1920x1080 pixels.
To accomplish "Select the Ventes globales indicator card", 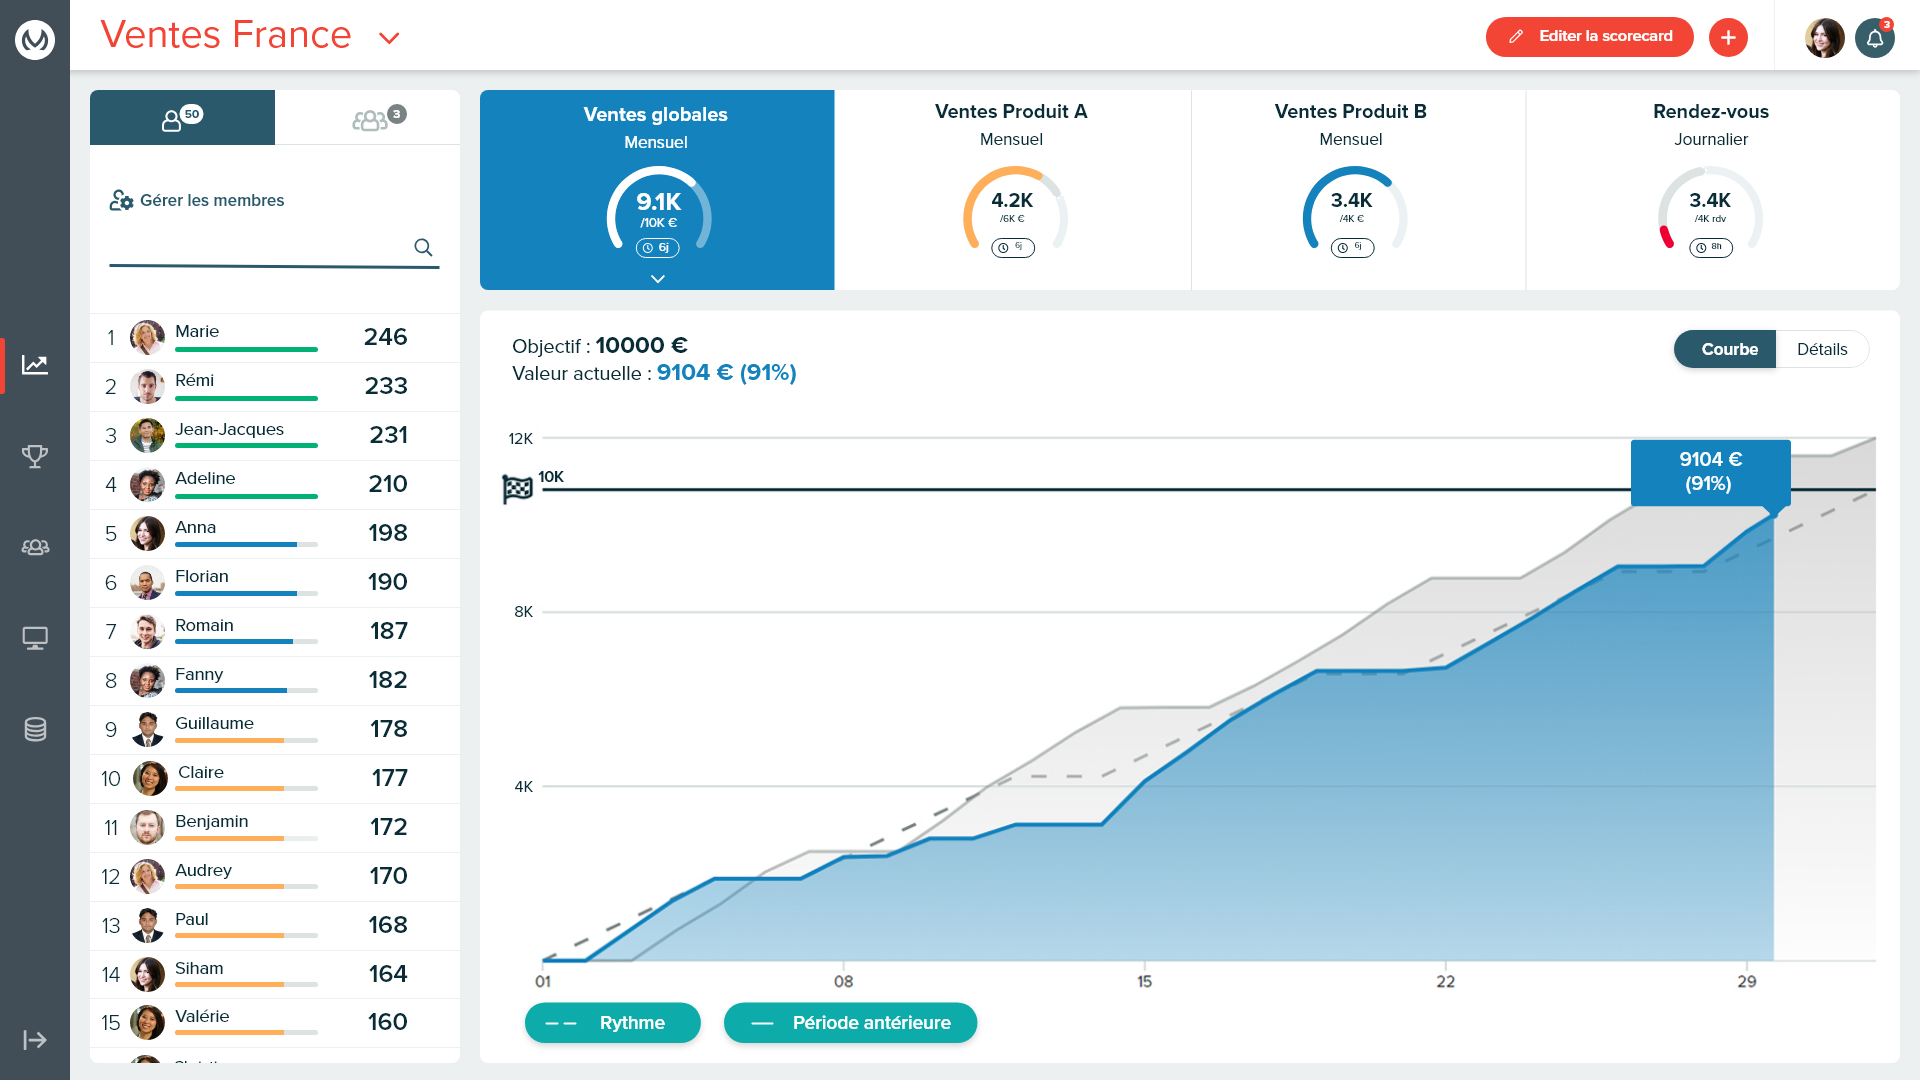I will click(657, 190).
